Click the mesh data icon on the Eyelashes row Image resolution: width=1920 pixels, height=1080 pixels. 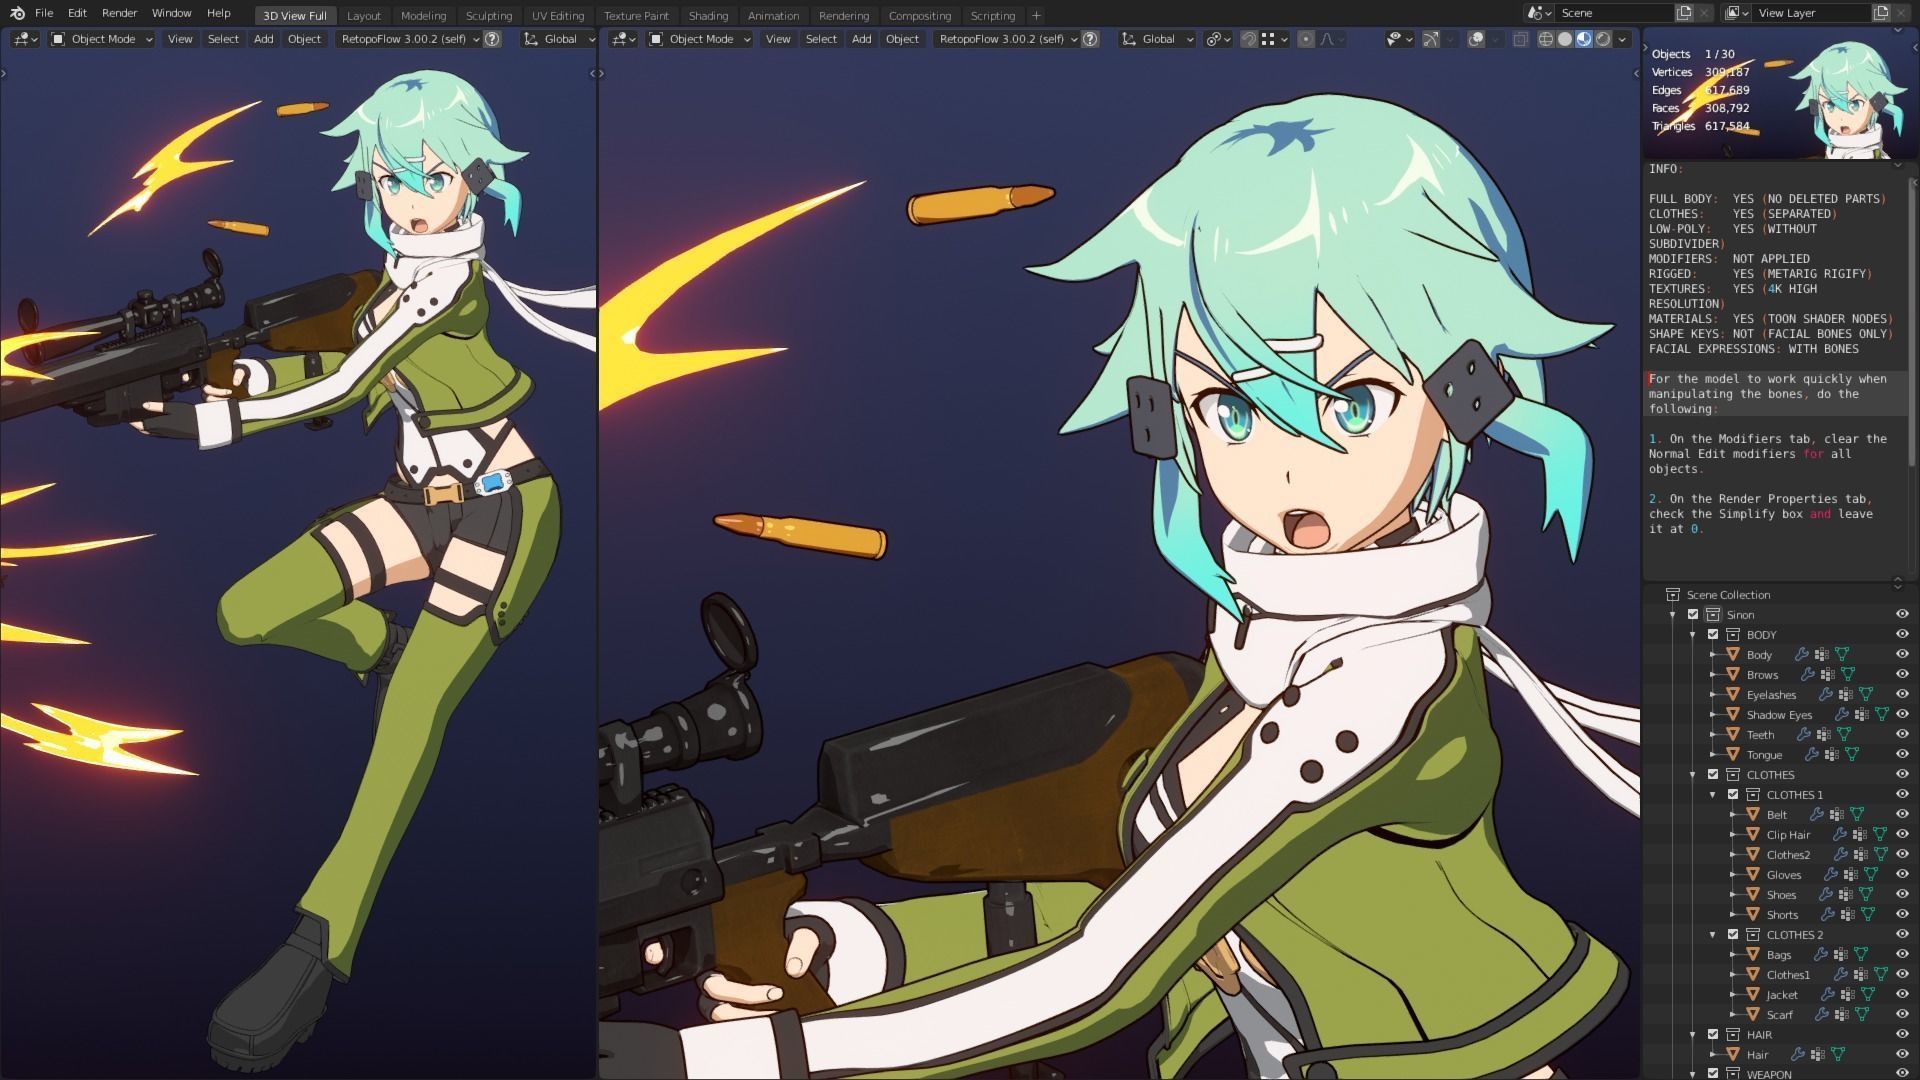tap(1865, 694)
